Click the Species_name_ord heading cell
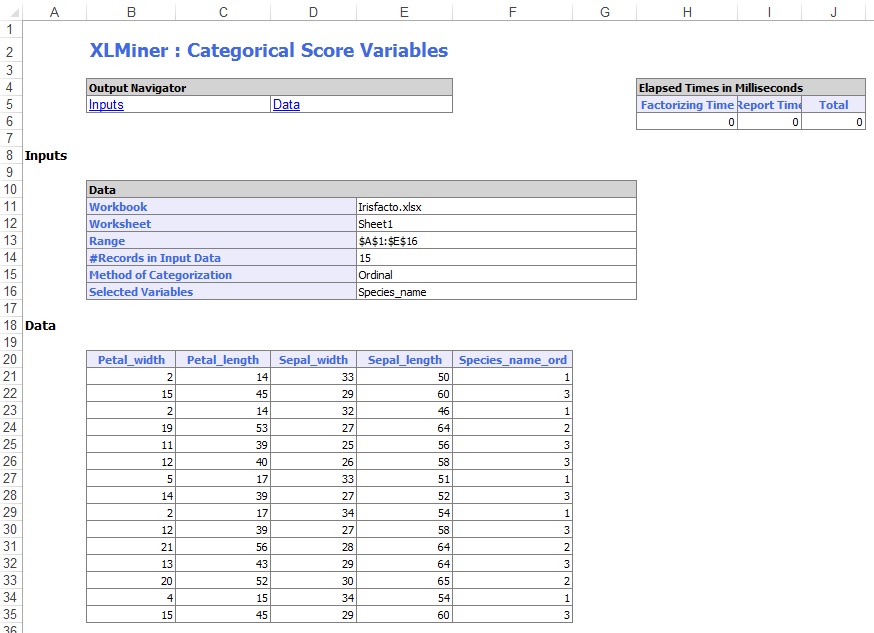Image resolution: width=874 pixels, height=633 pixels. pos(512,360)
